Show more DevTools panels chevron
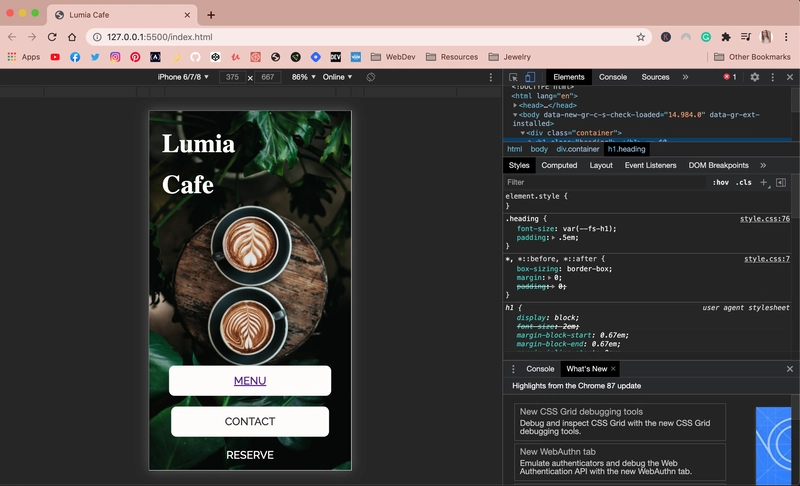Image resolution: width=800 pixels, height=486 pixels. point(685,77)
